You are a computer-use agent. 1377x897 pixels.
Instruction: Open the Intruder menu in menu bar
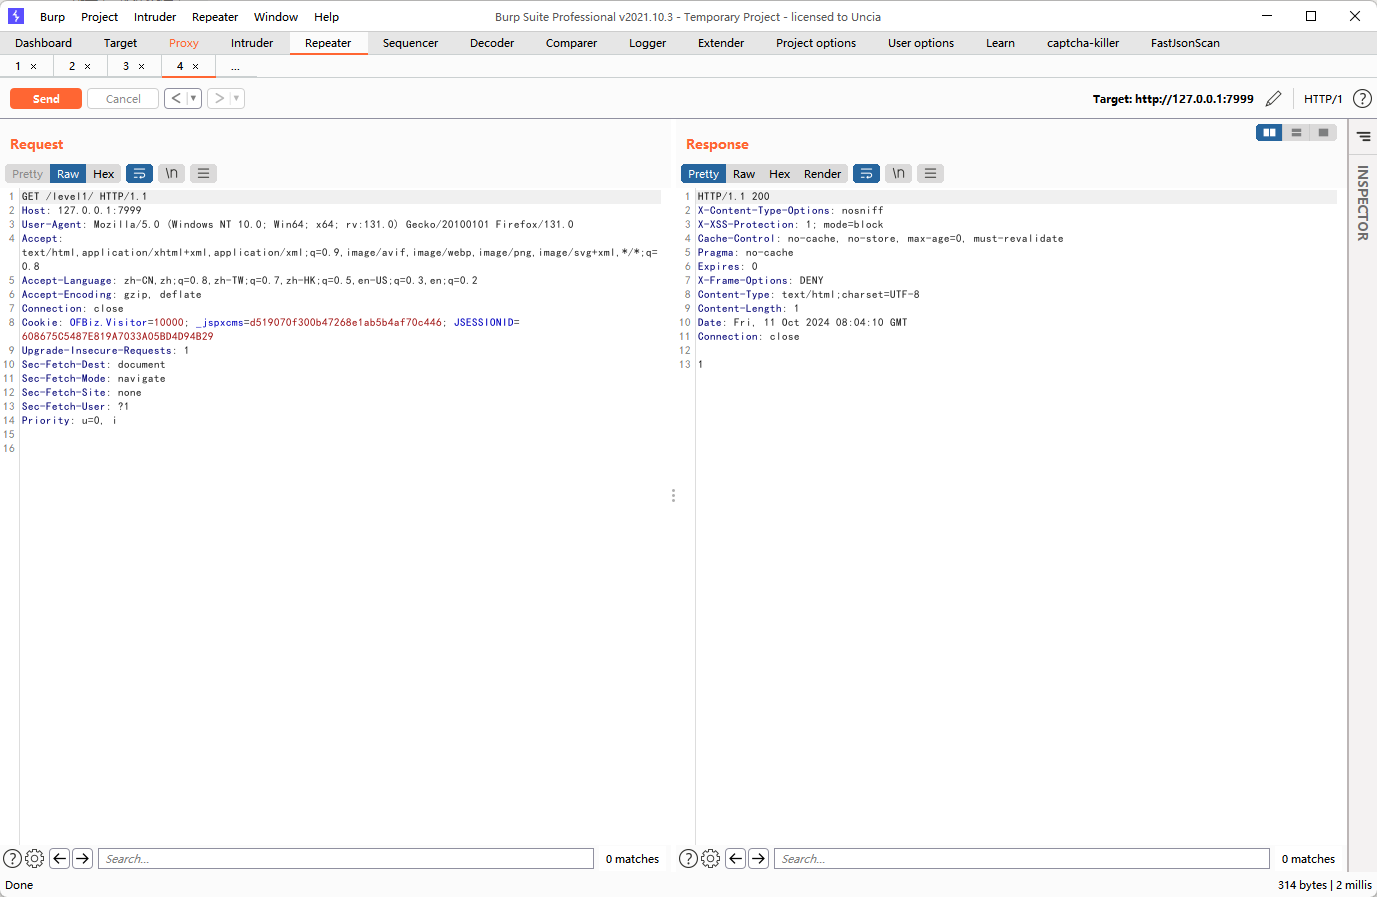coord(155,17)
